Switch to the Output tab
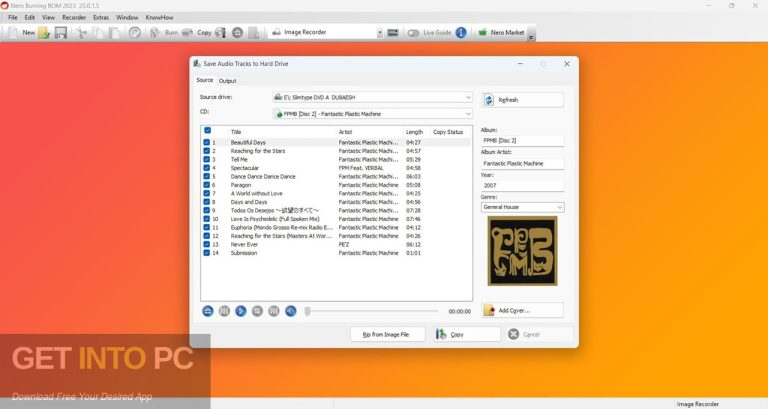 click(x=227, y=81)
